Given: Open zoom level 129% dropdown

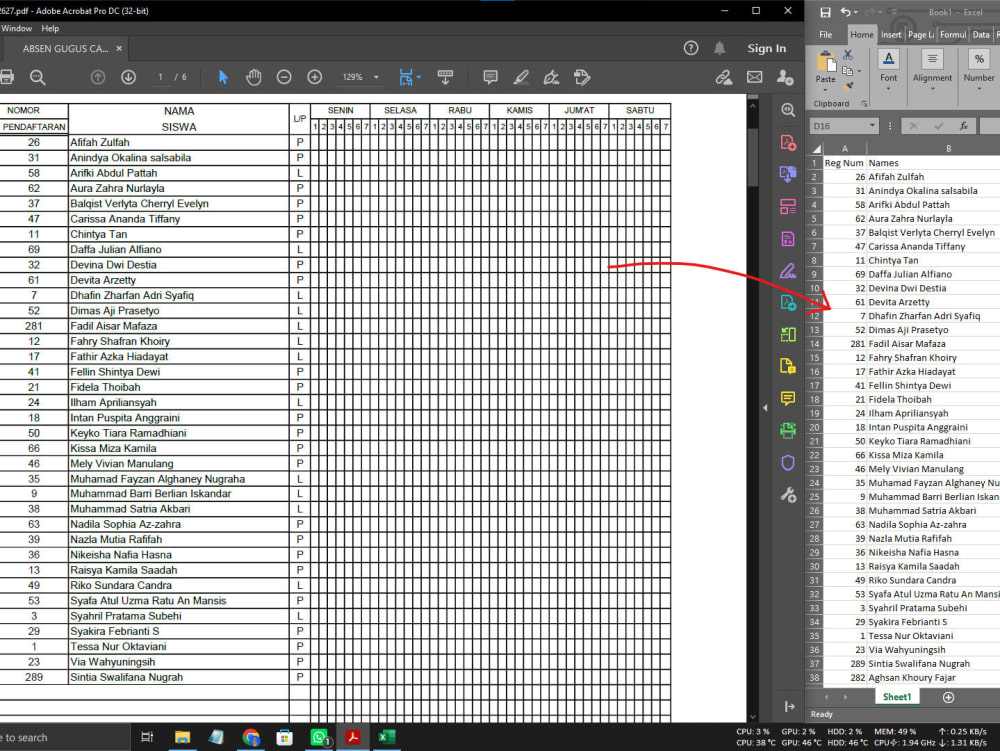Looking at the screenshot, I should 376,77.
